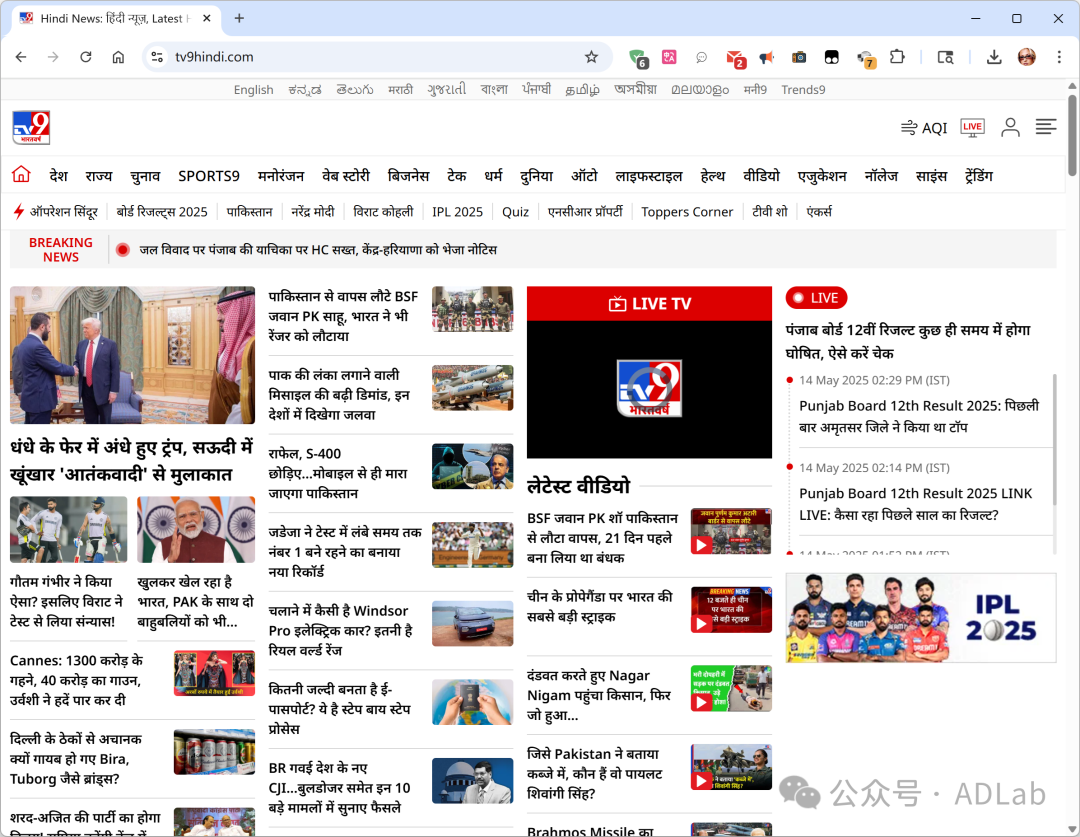Open the एजुकेशन navigation menu
The width and height of the screenshot is (1080, 837).
tap(822, 176)
